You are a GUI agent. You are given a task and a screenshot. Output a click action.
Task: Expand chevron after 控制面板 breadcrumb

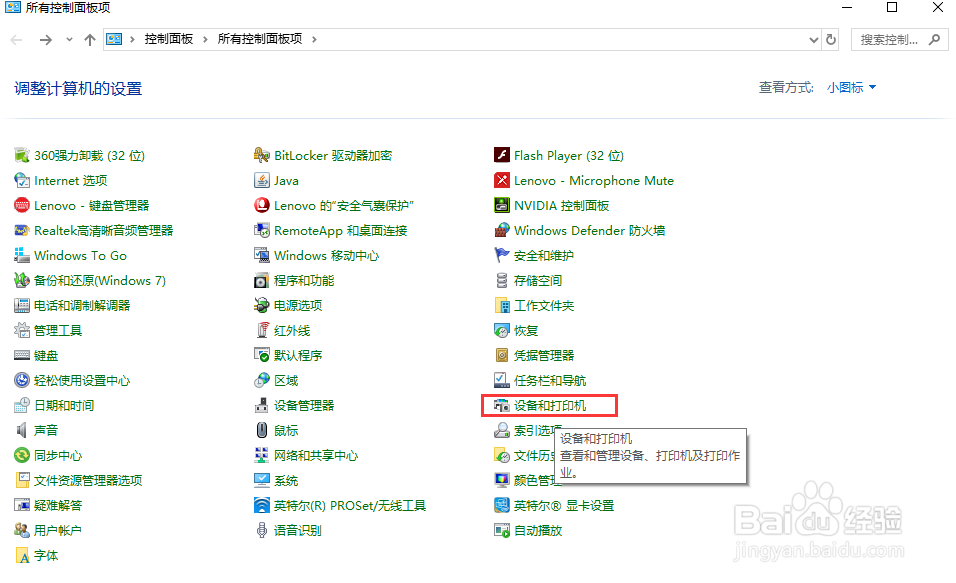tap(205, 40)
